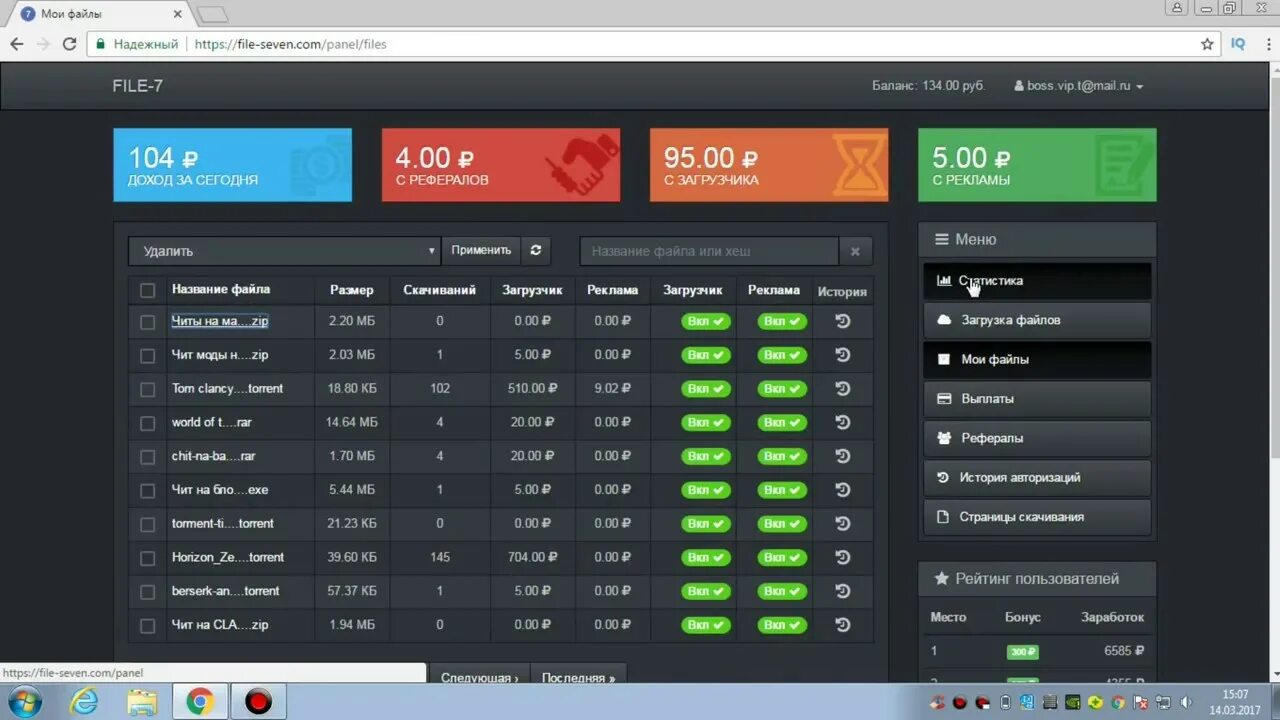Click the Название файла или хеш search field
The width and height of the screenshot is (1280, 720).
pos(709,251)
